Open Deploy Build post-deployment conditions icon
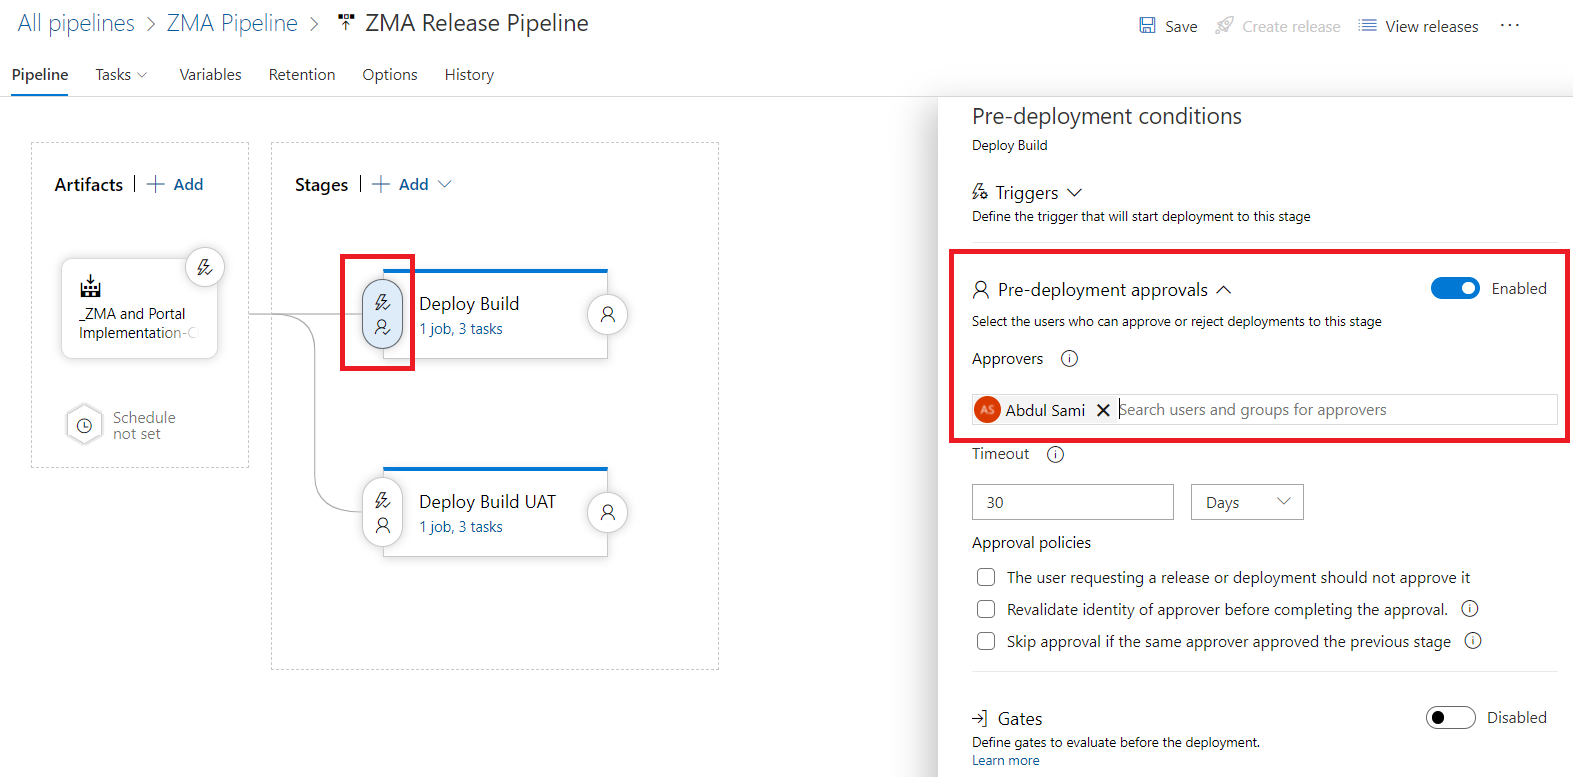This screenshot has height=777, width=1573. pos(607,314)
